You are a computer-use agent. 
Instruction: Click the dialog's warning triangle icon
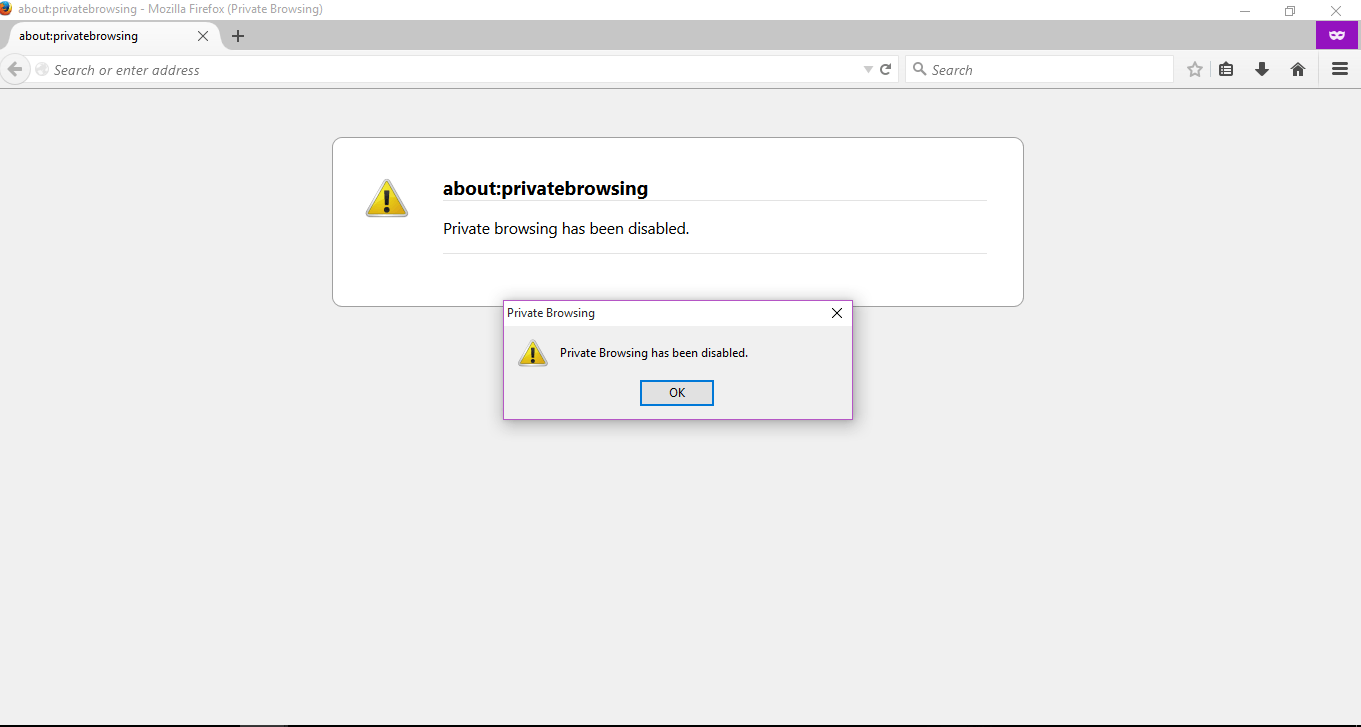pos(533,353)
